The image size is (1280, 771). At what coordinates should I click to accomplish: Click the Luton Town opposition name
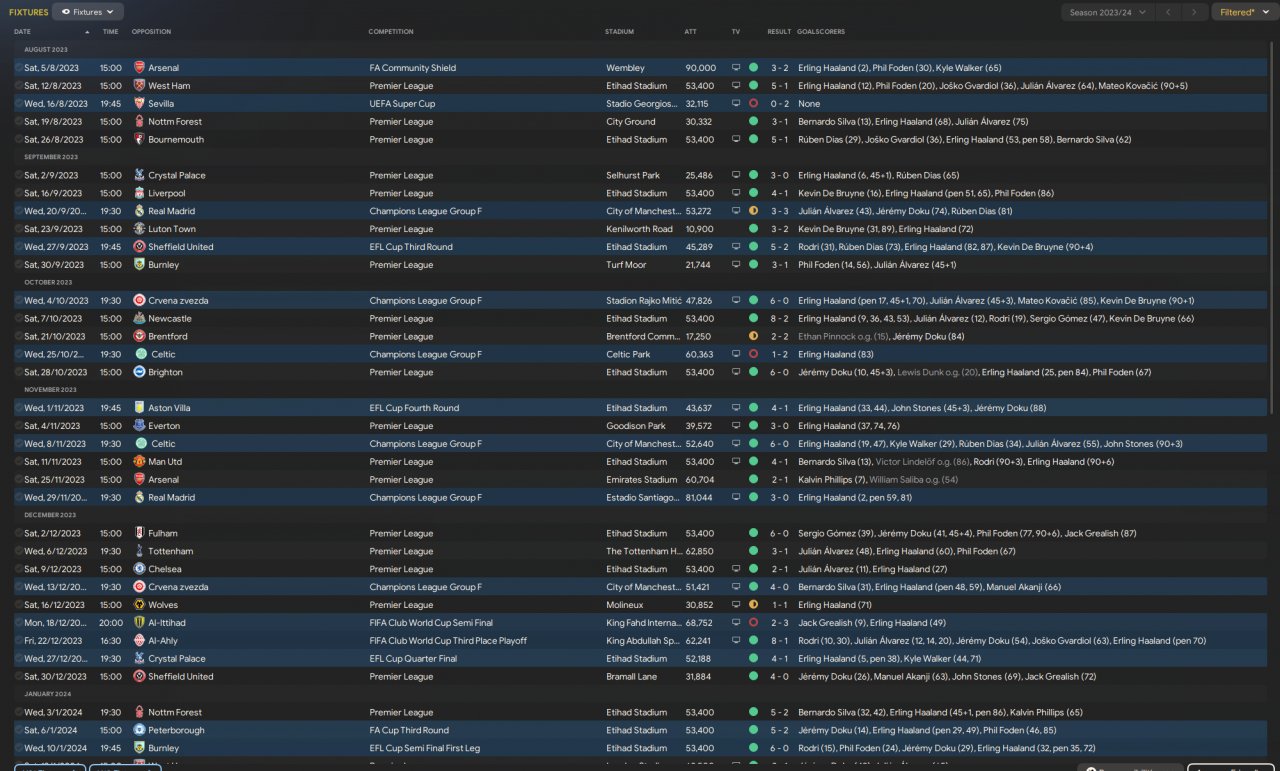[172, 230]
